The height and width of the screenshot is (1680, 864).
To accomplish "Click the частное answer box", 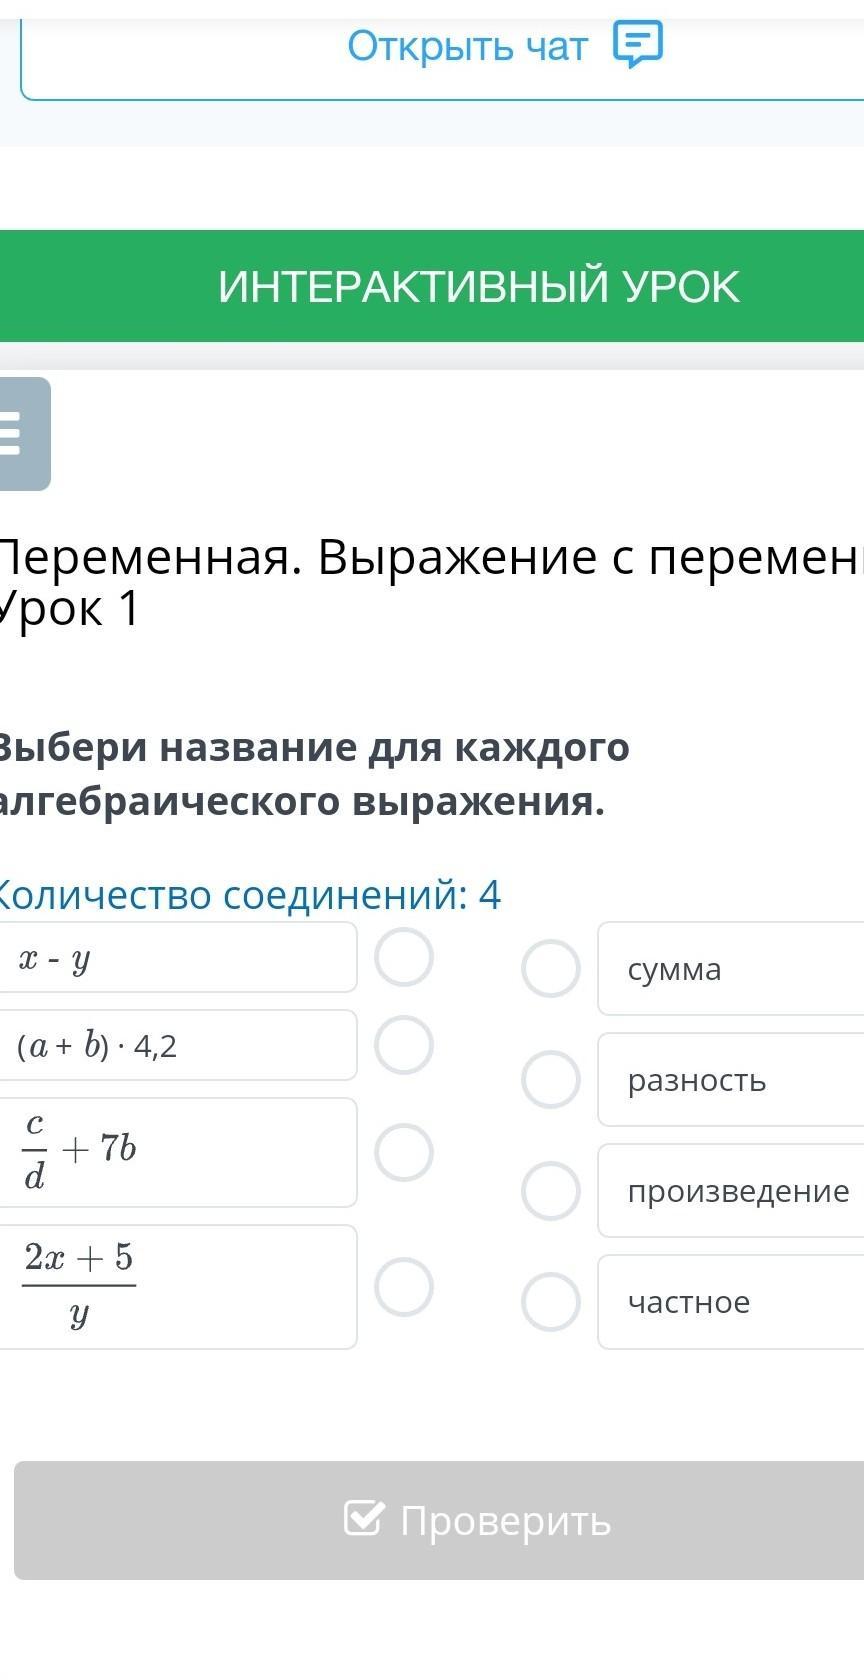I will coord(730,1301).
